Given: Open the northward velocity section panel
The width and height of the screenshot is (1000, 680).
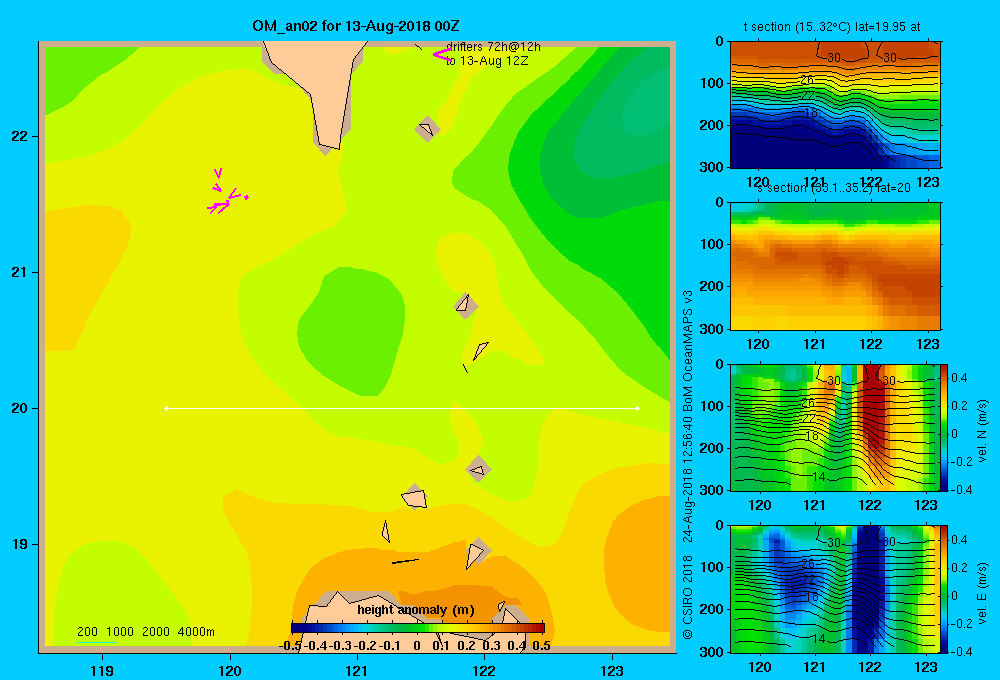Looking at the screenshot, I should tap(835, 427).
